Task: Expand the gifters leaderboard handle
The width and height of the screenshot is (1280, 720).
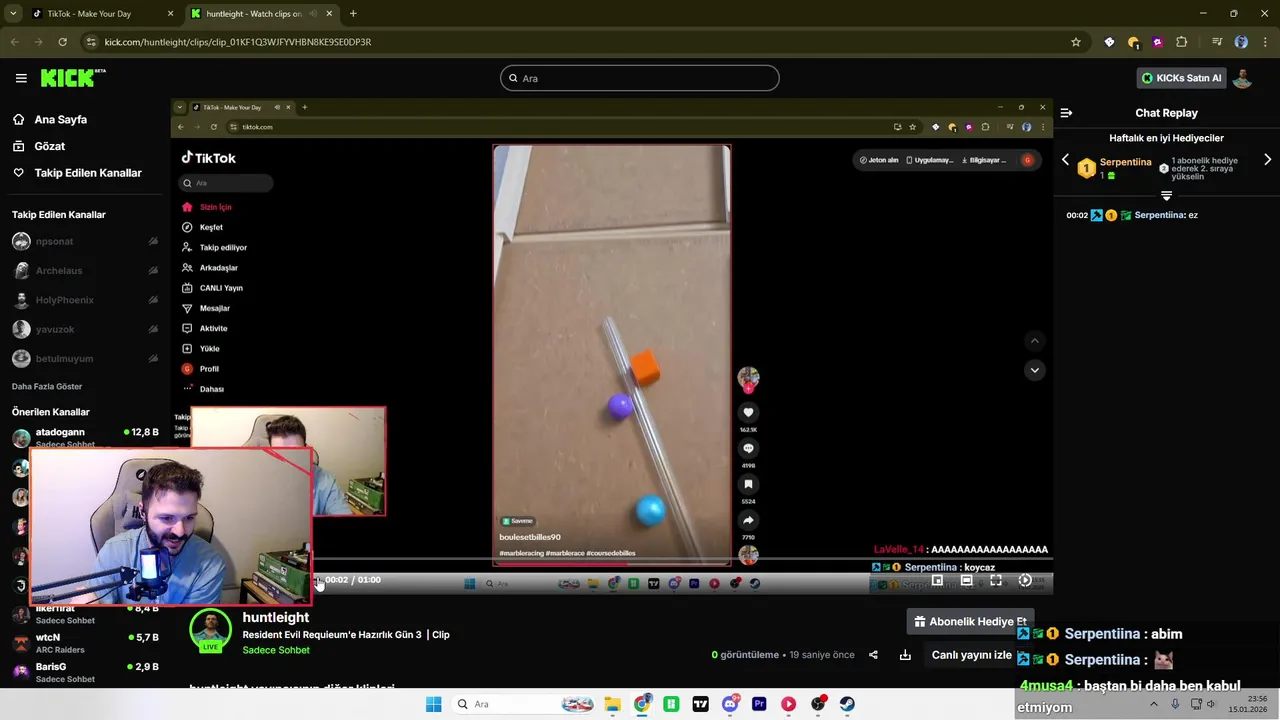Action: coord(1166,195)
